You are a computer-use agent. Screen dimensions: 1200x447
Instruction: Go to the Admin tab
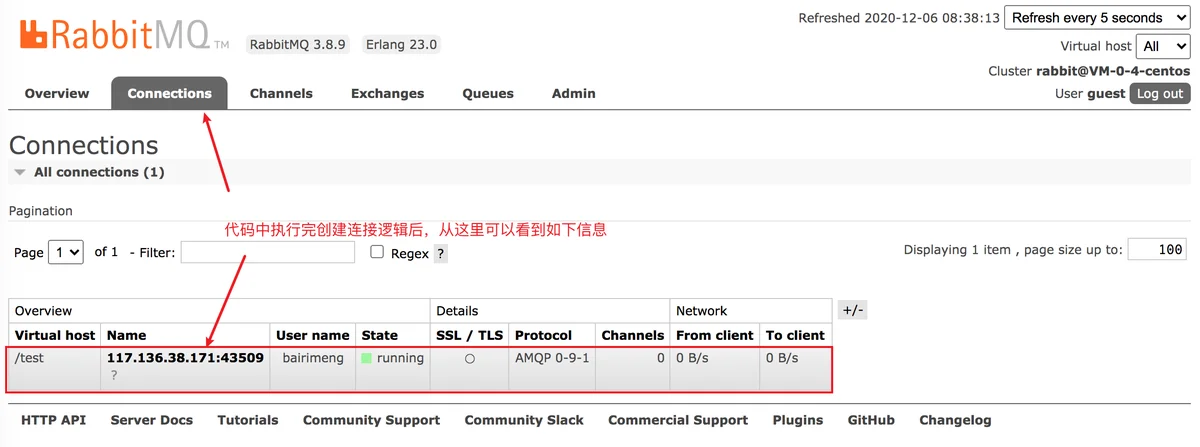(573, 93)
